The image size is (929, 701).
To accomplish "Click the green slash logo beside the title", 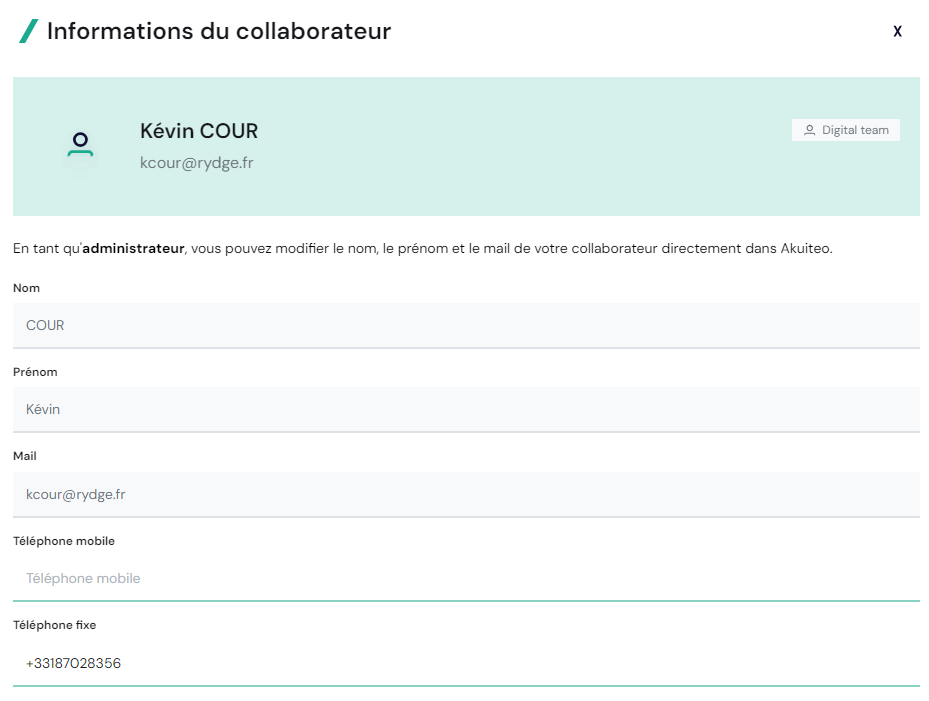I will 29,31.
